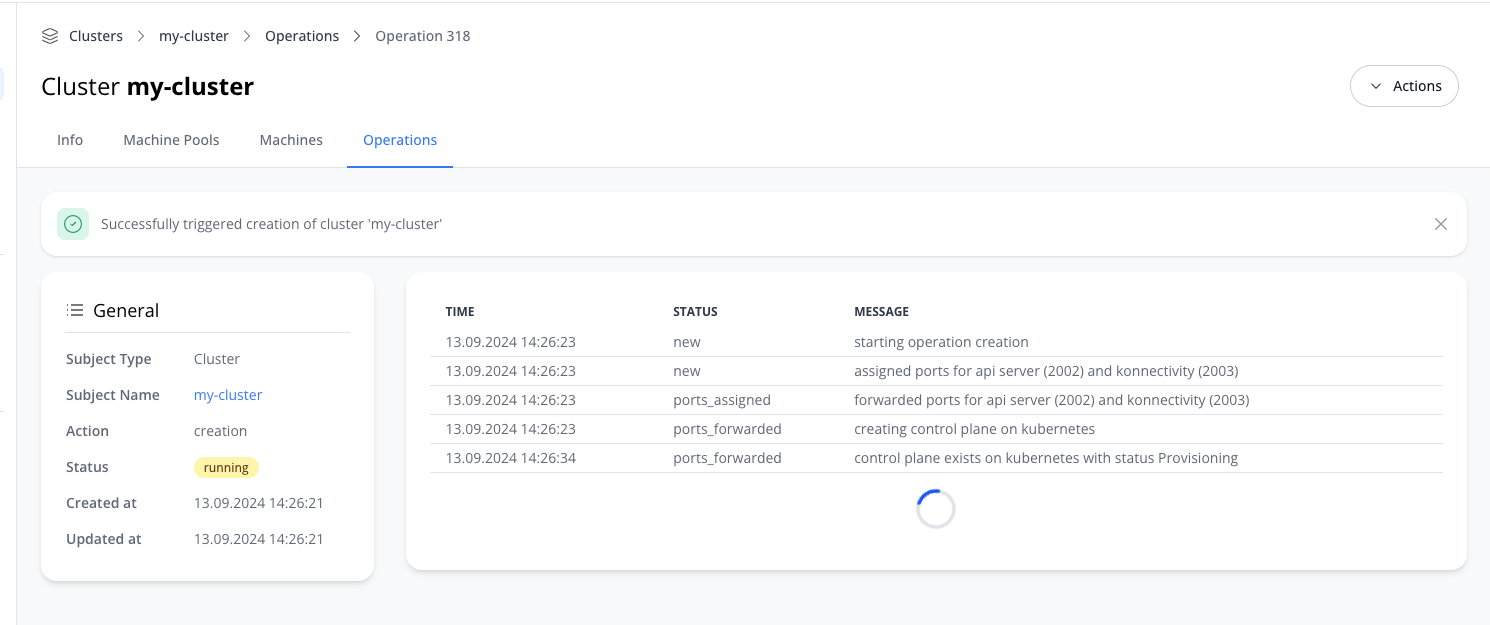Screen dimensions: 1490x625
Task: Click the list icon beside General heading
Action: point(74,310)
